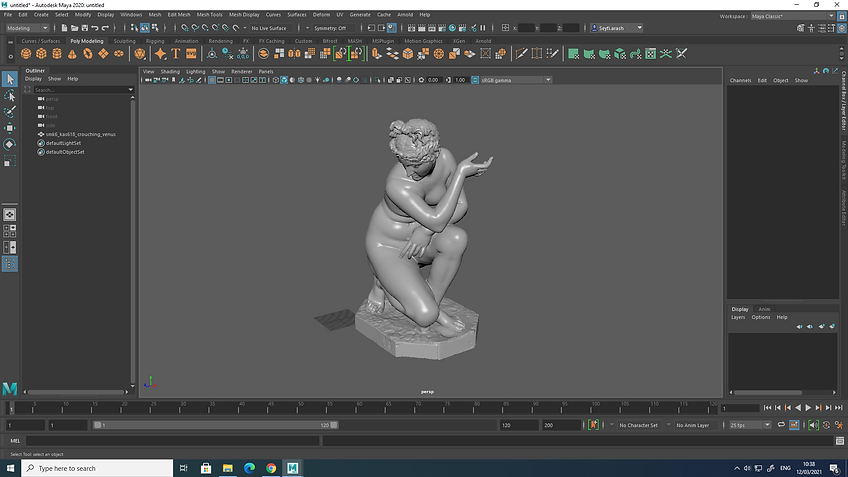848x477 pixels.
Task: Toggle loop playback mode
Action: (x=781, y=425)
